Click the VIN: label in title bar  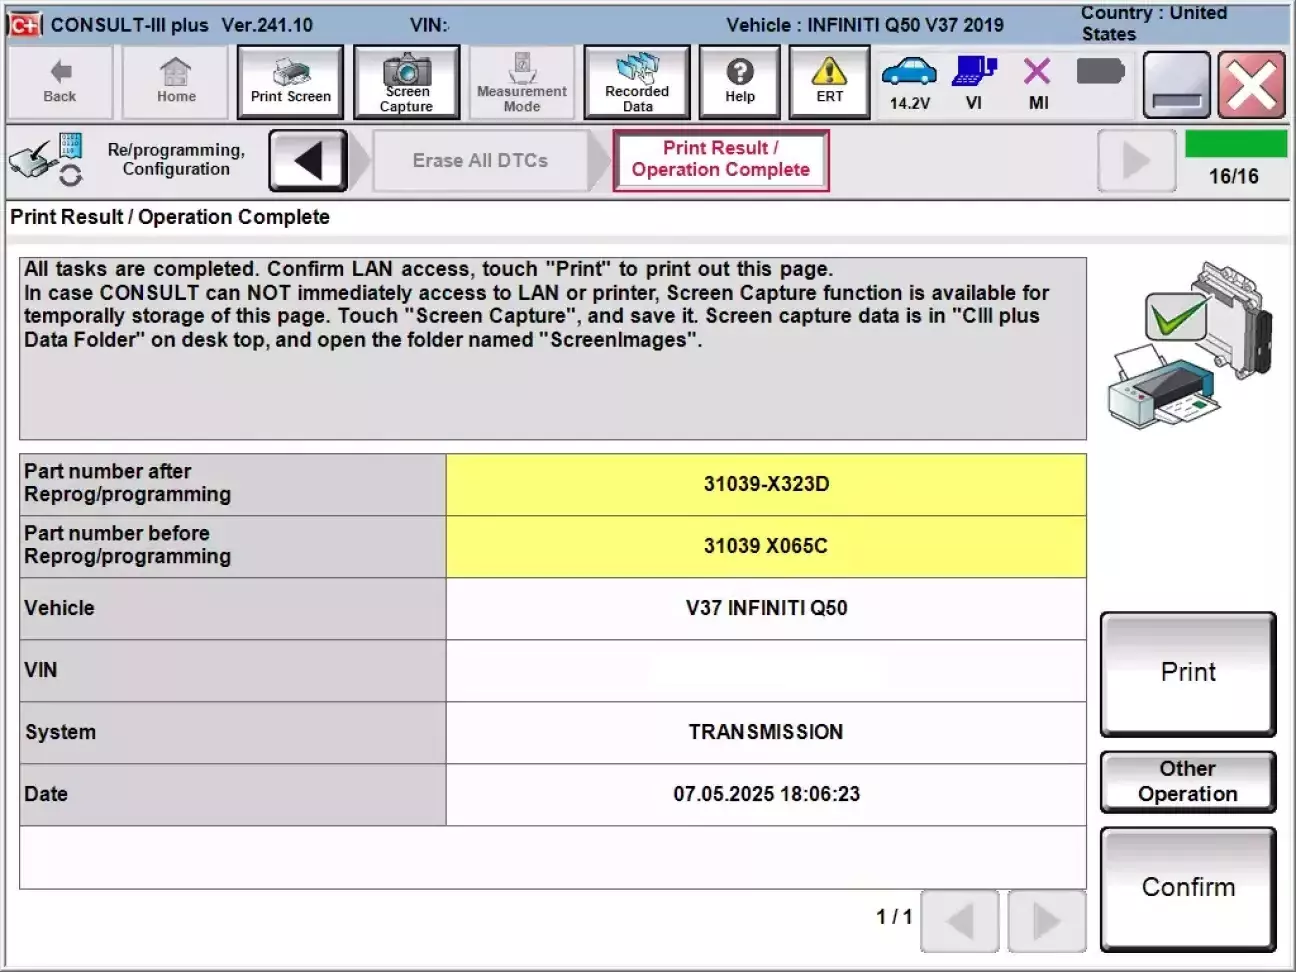pos(430,25)
